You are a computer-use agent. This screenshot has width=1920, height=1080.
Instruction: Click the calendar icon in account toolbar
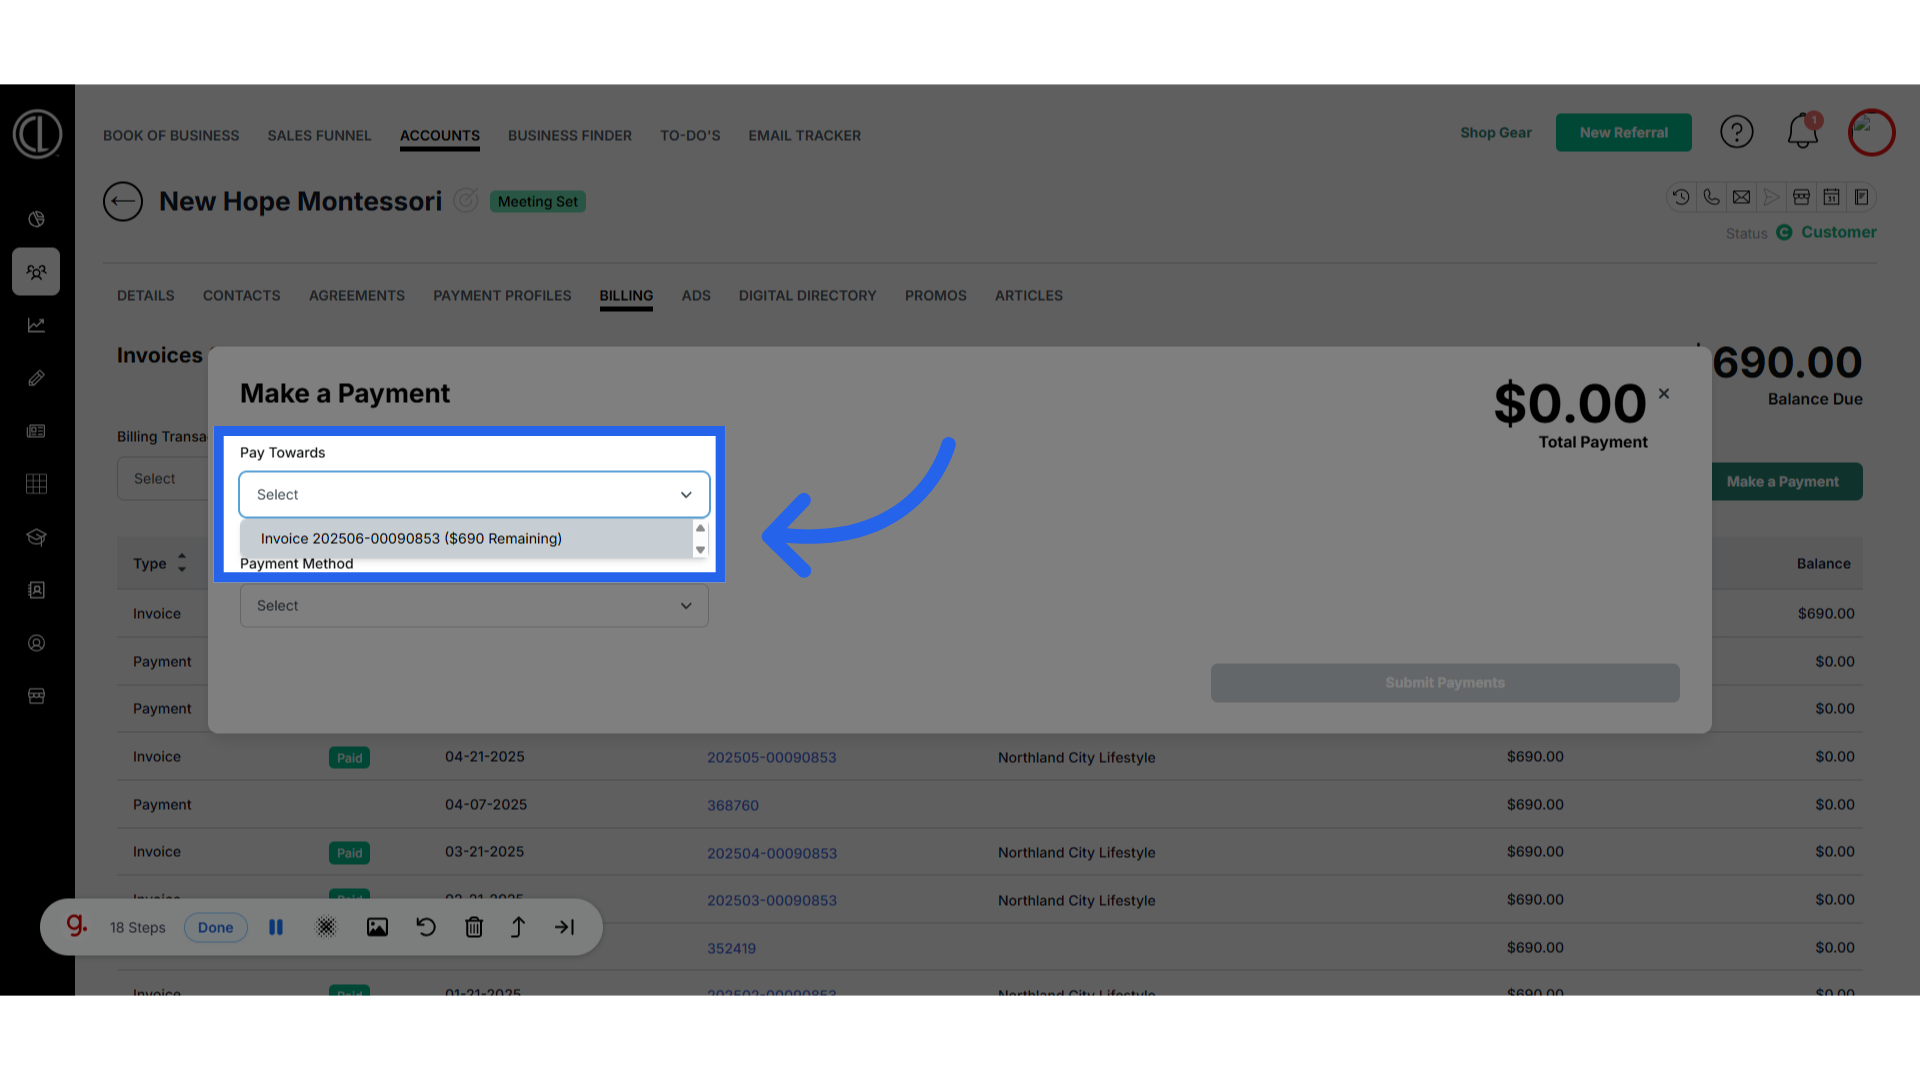tap(1831, 197)
